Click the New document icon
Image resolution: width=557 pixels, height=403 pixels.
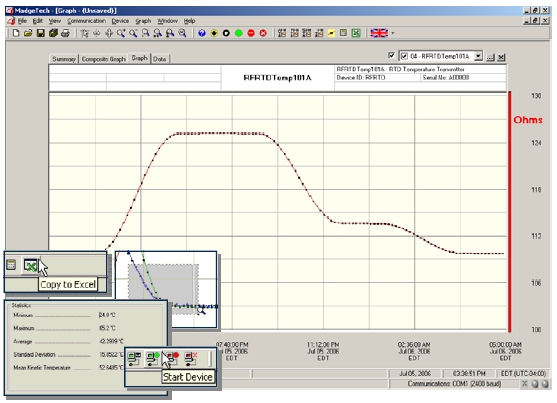[16, 33]
